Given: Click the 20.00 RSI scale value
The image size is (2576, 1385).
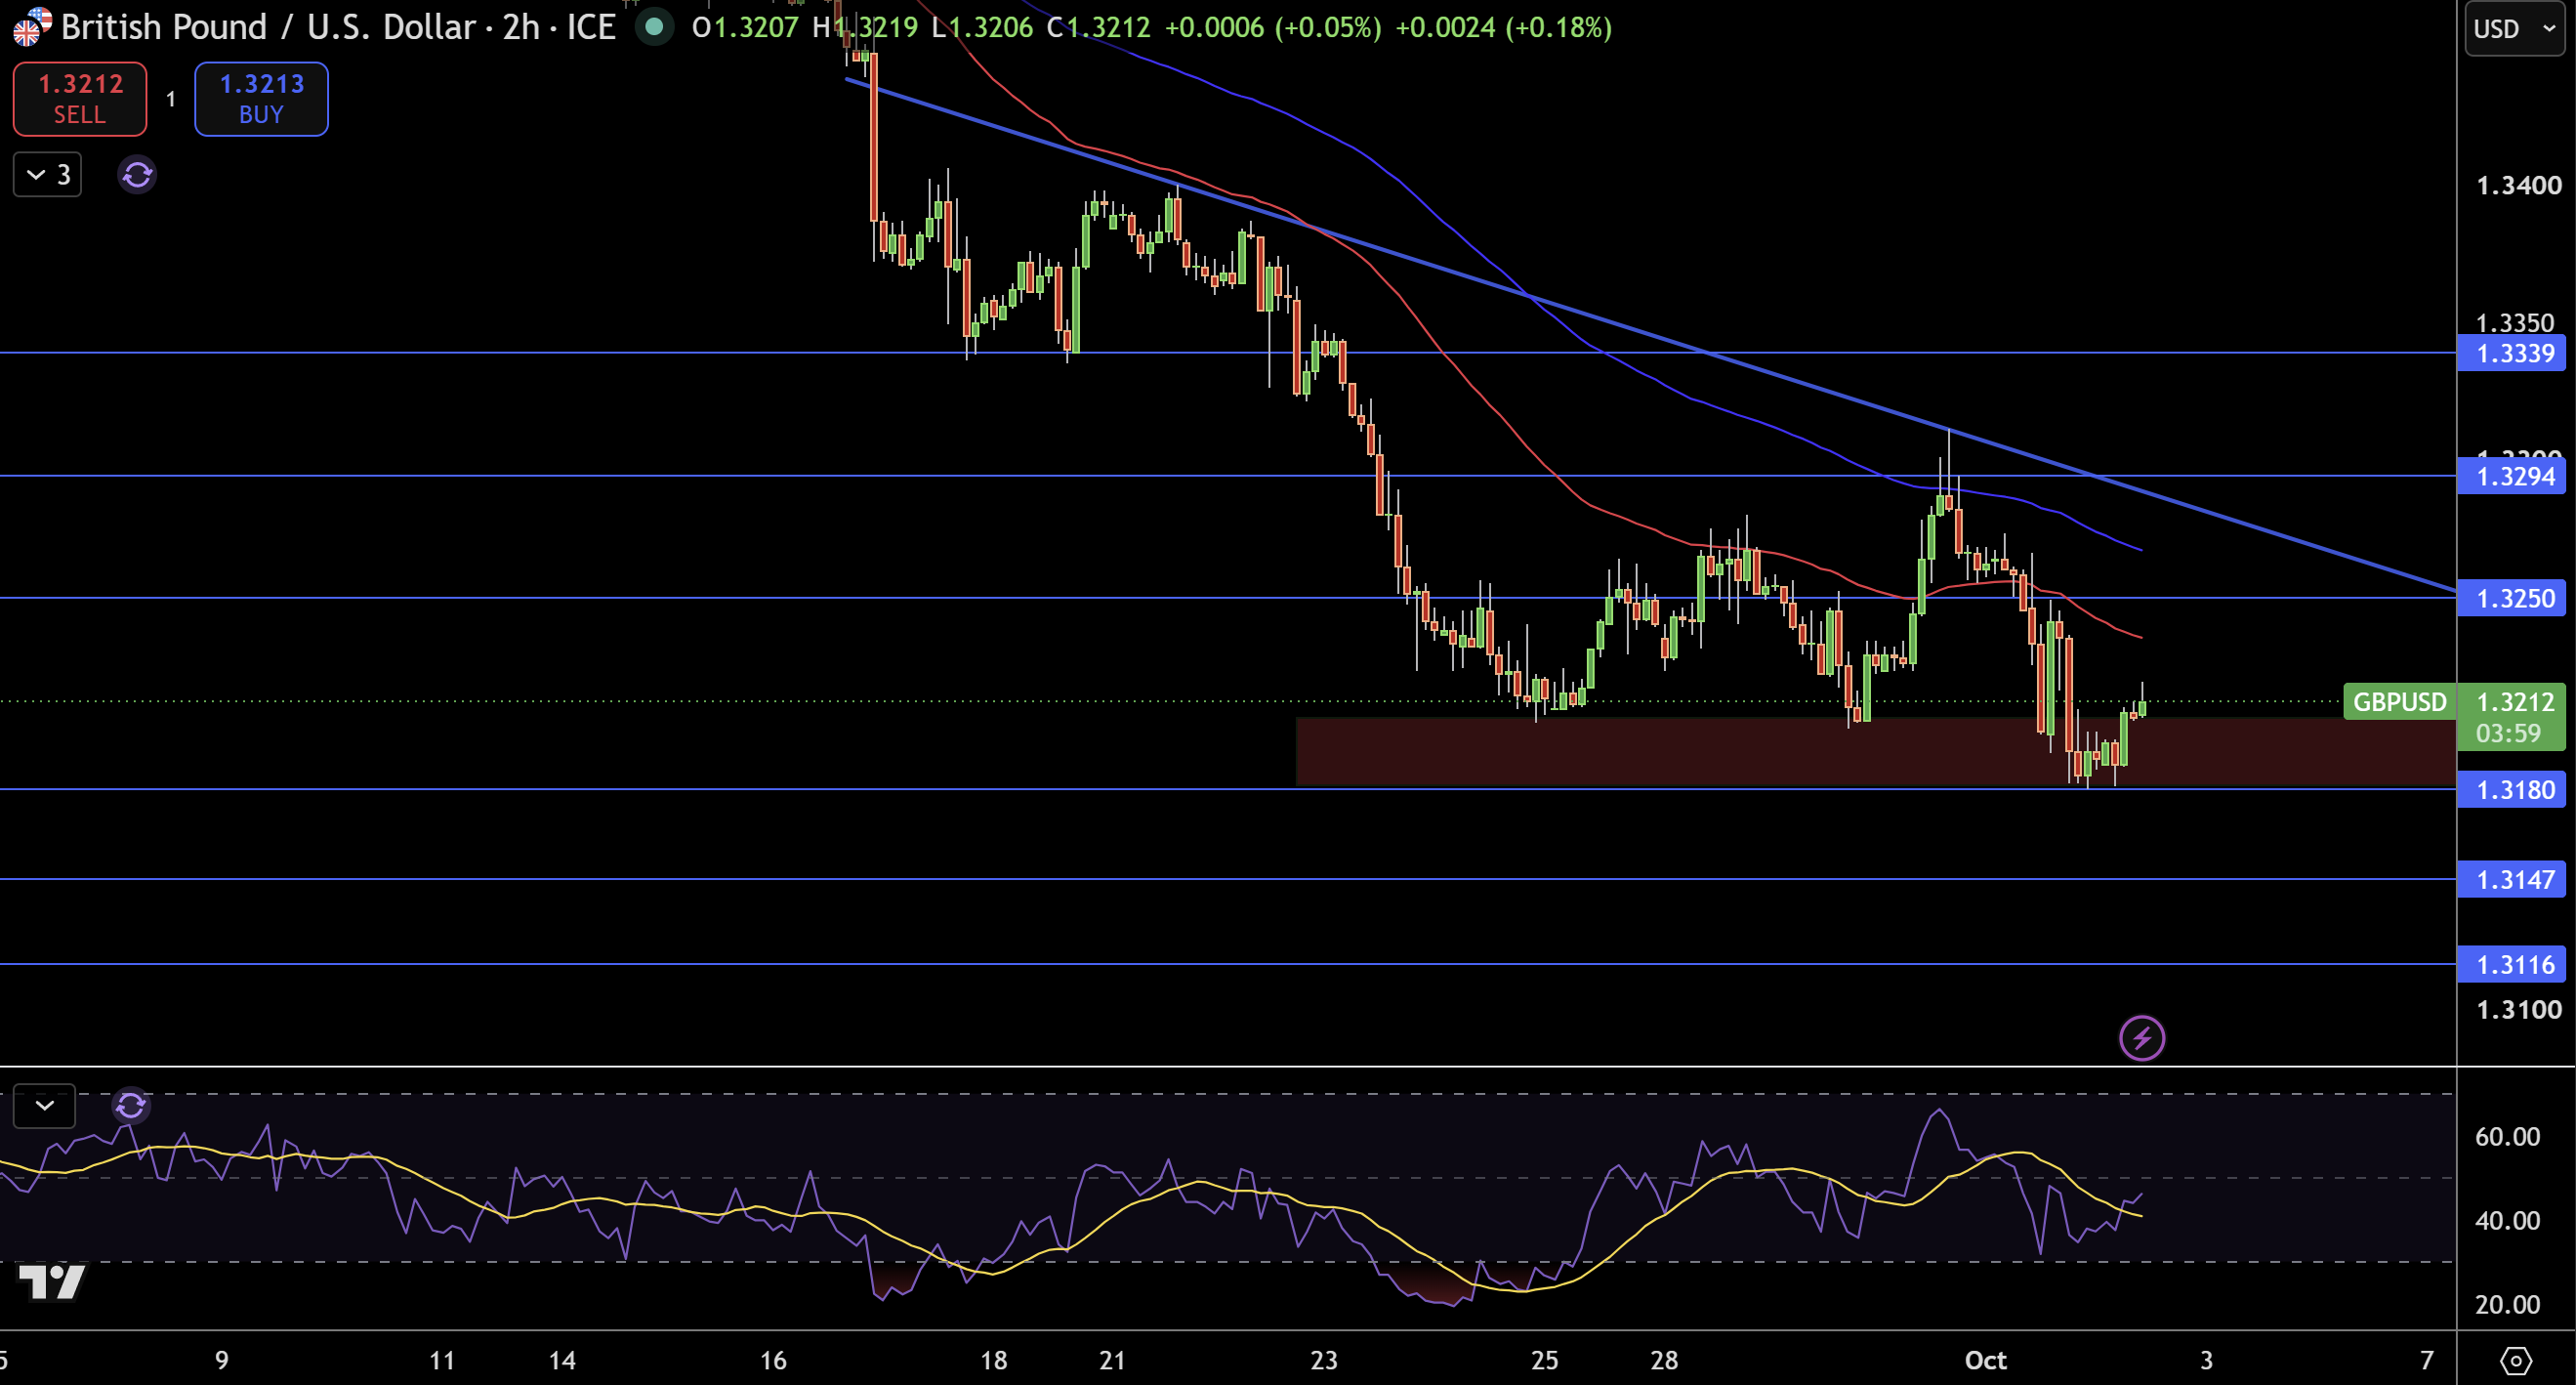Looking at the screenshot, I should tap(2507, 1304).
